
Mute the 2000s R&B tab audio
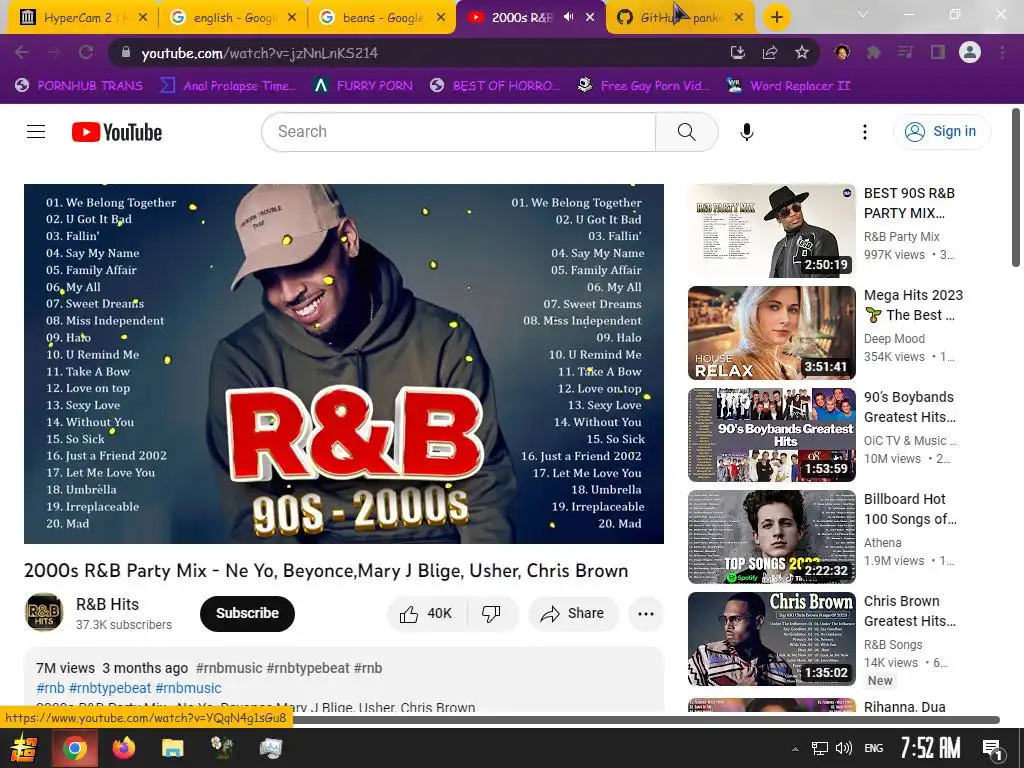click(569, 17)
